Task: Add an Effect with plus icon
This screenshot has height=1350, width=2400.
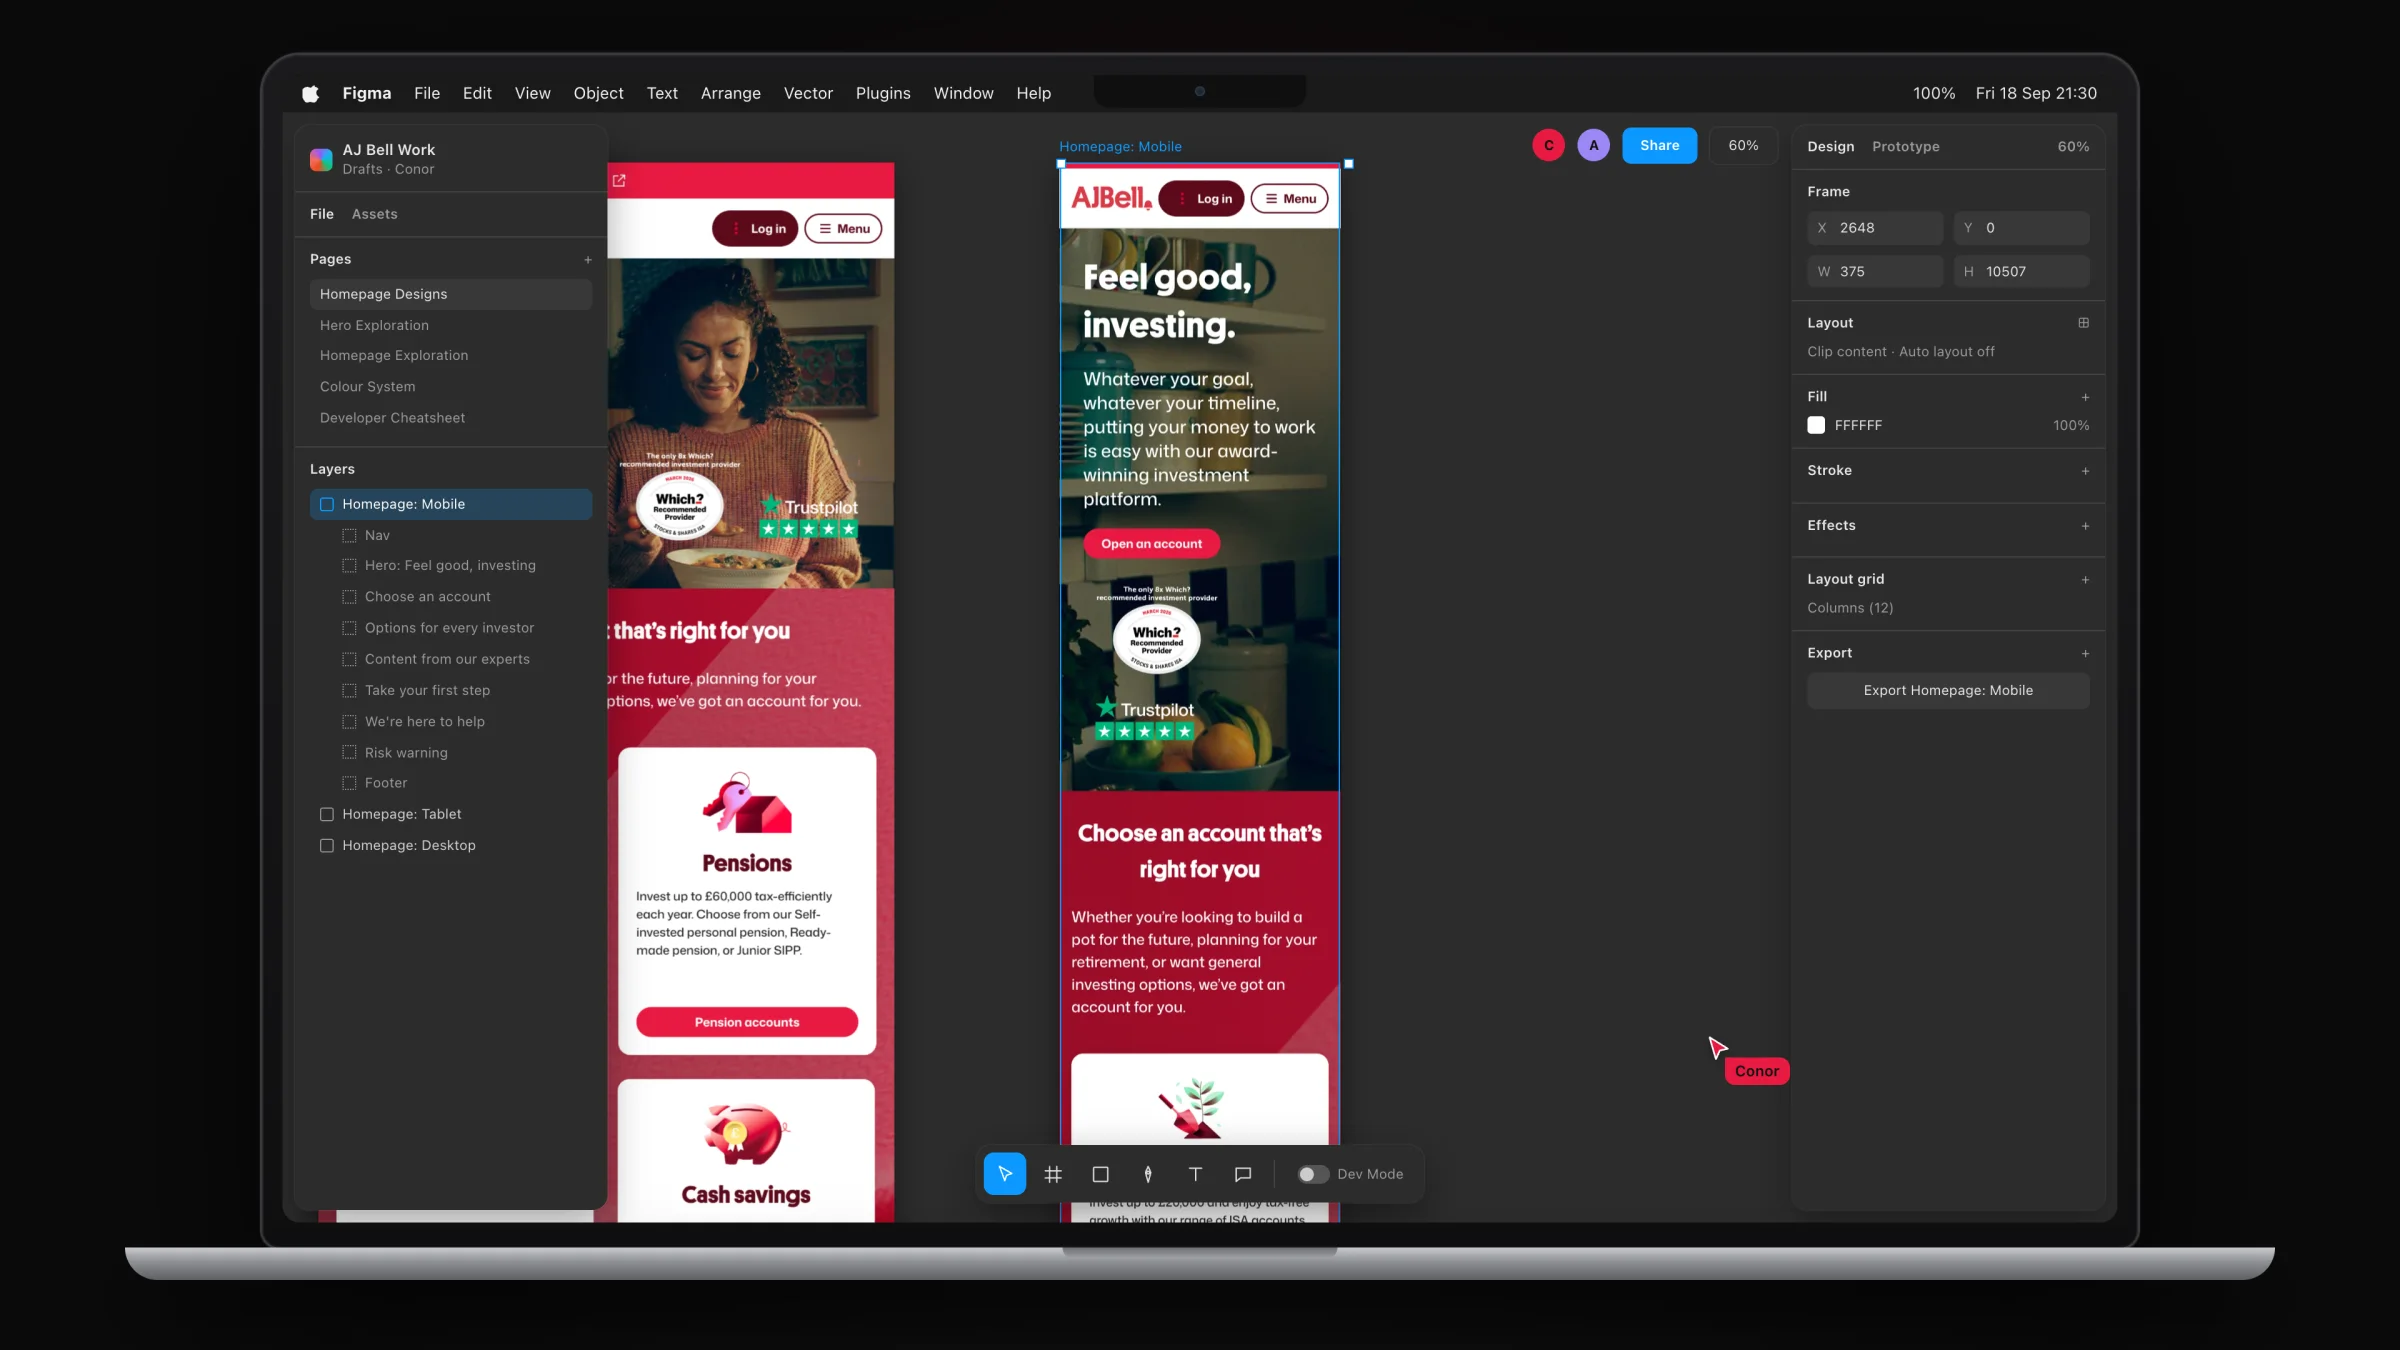Action: point(2085,526)
